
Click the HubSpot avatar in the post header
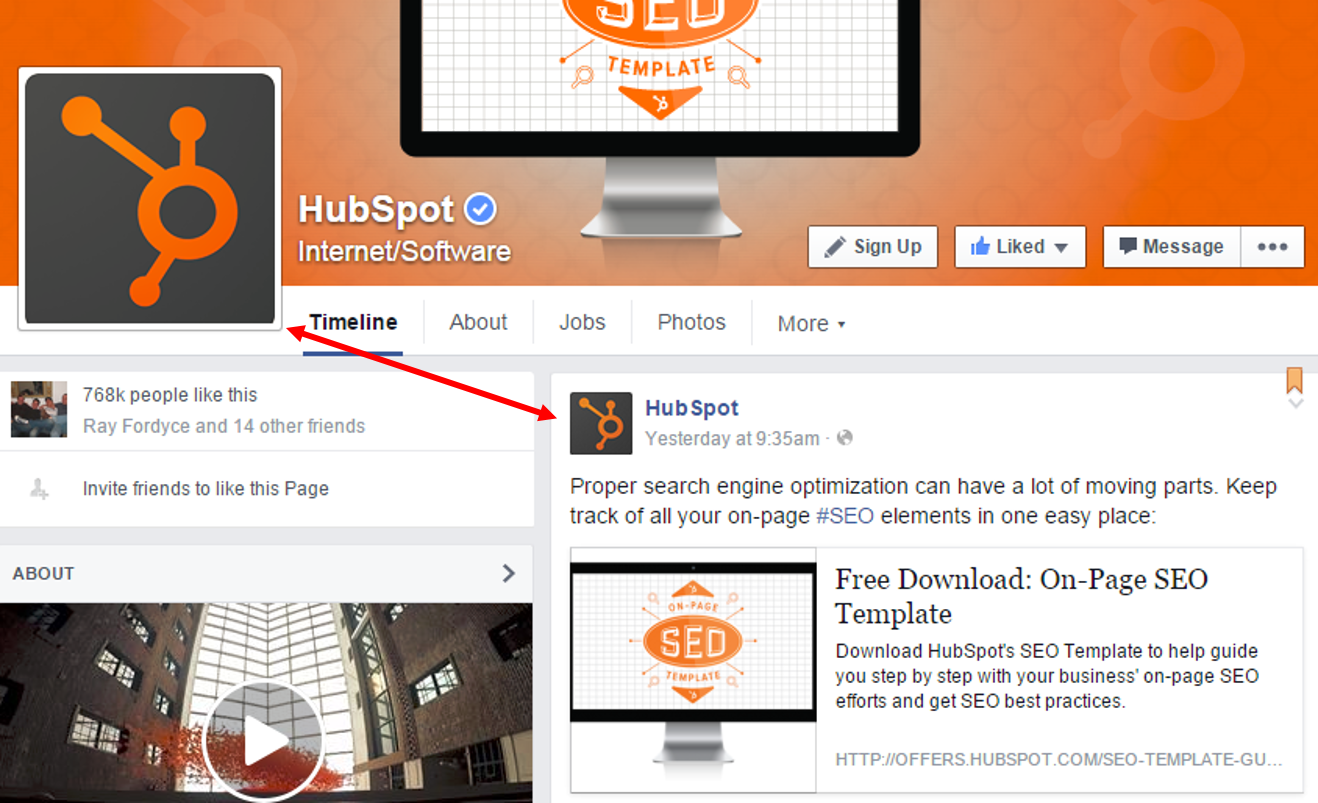click(x=601, y=423)
